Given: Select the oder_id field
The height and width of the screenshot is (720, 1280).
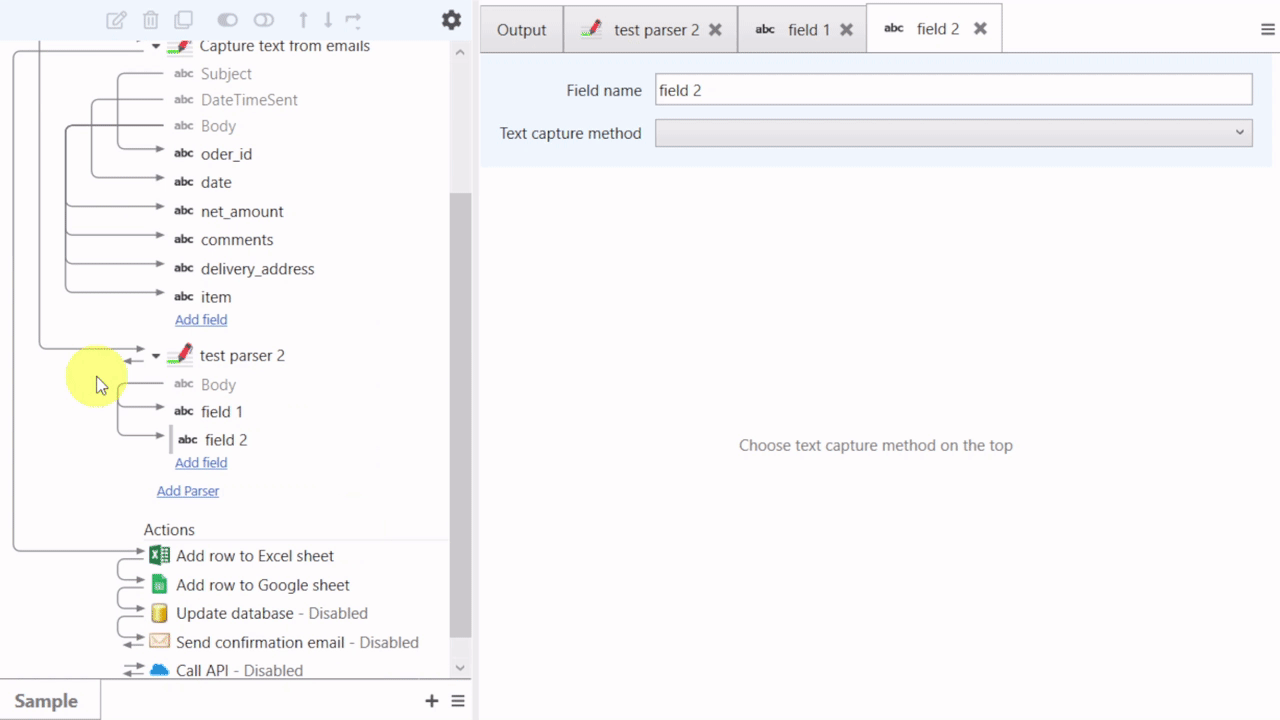Looking at the screenshot, I should [226, 154].
